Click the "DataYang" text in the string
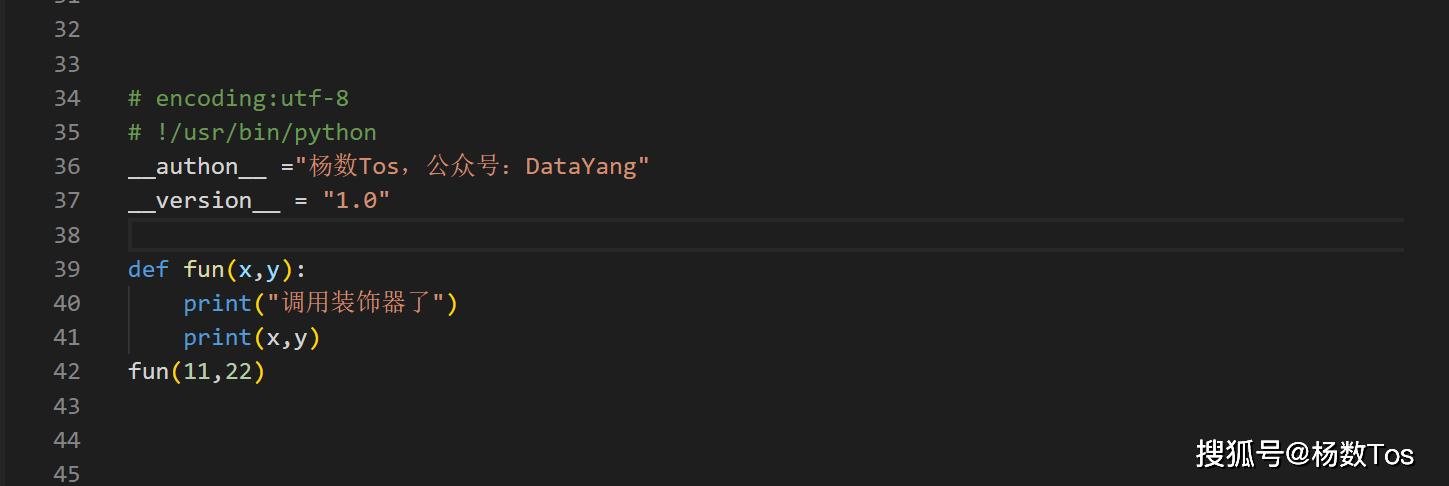 click(581, 166)
